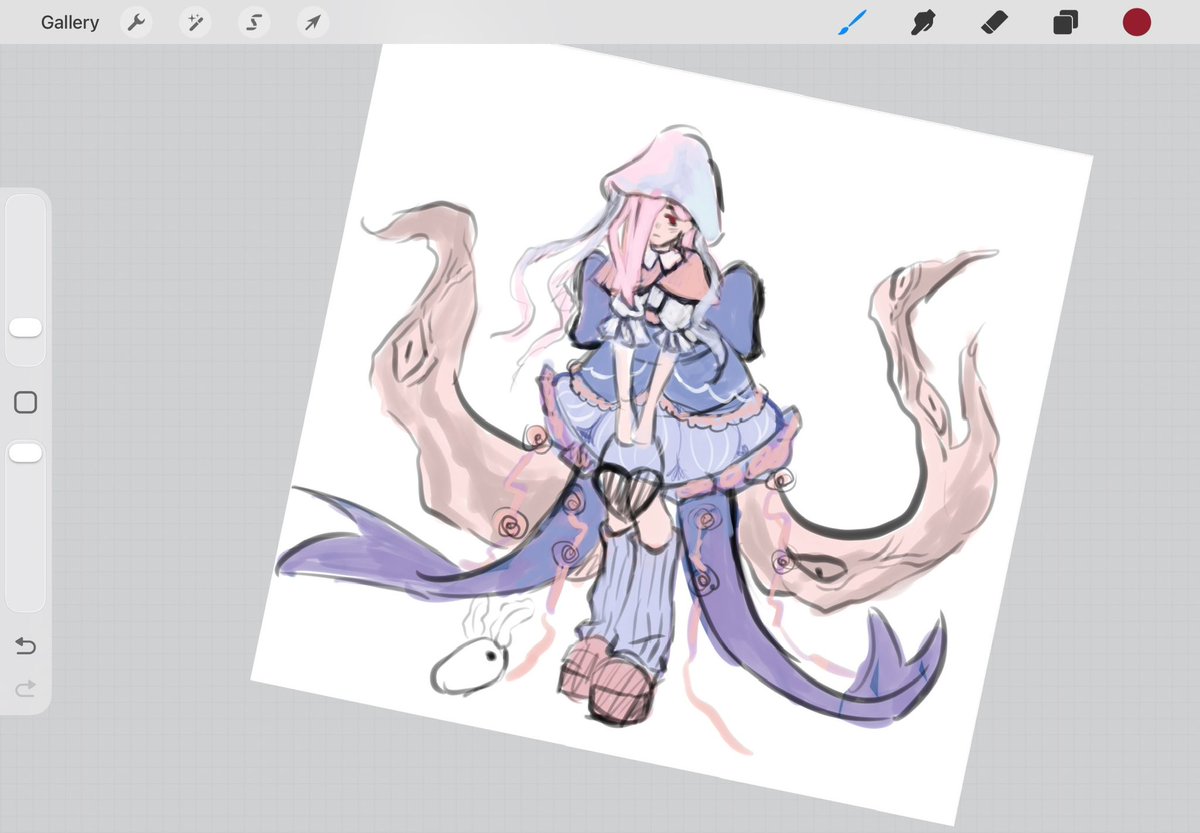The width and height of the screenshot is (1200, 833).
Task: Return to the Gallery
Action: coord(70,22)
